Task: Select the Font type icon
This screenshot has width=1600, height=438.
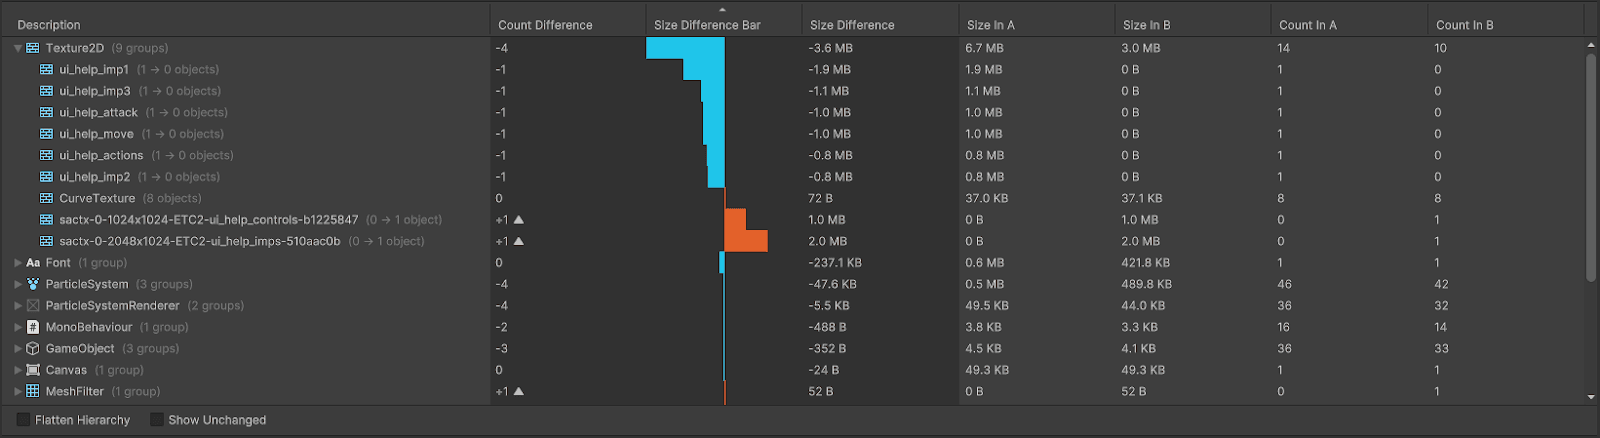Action: (33, 263)
